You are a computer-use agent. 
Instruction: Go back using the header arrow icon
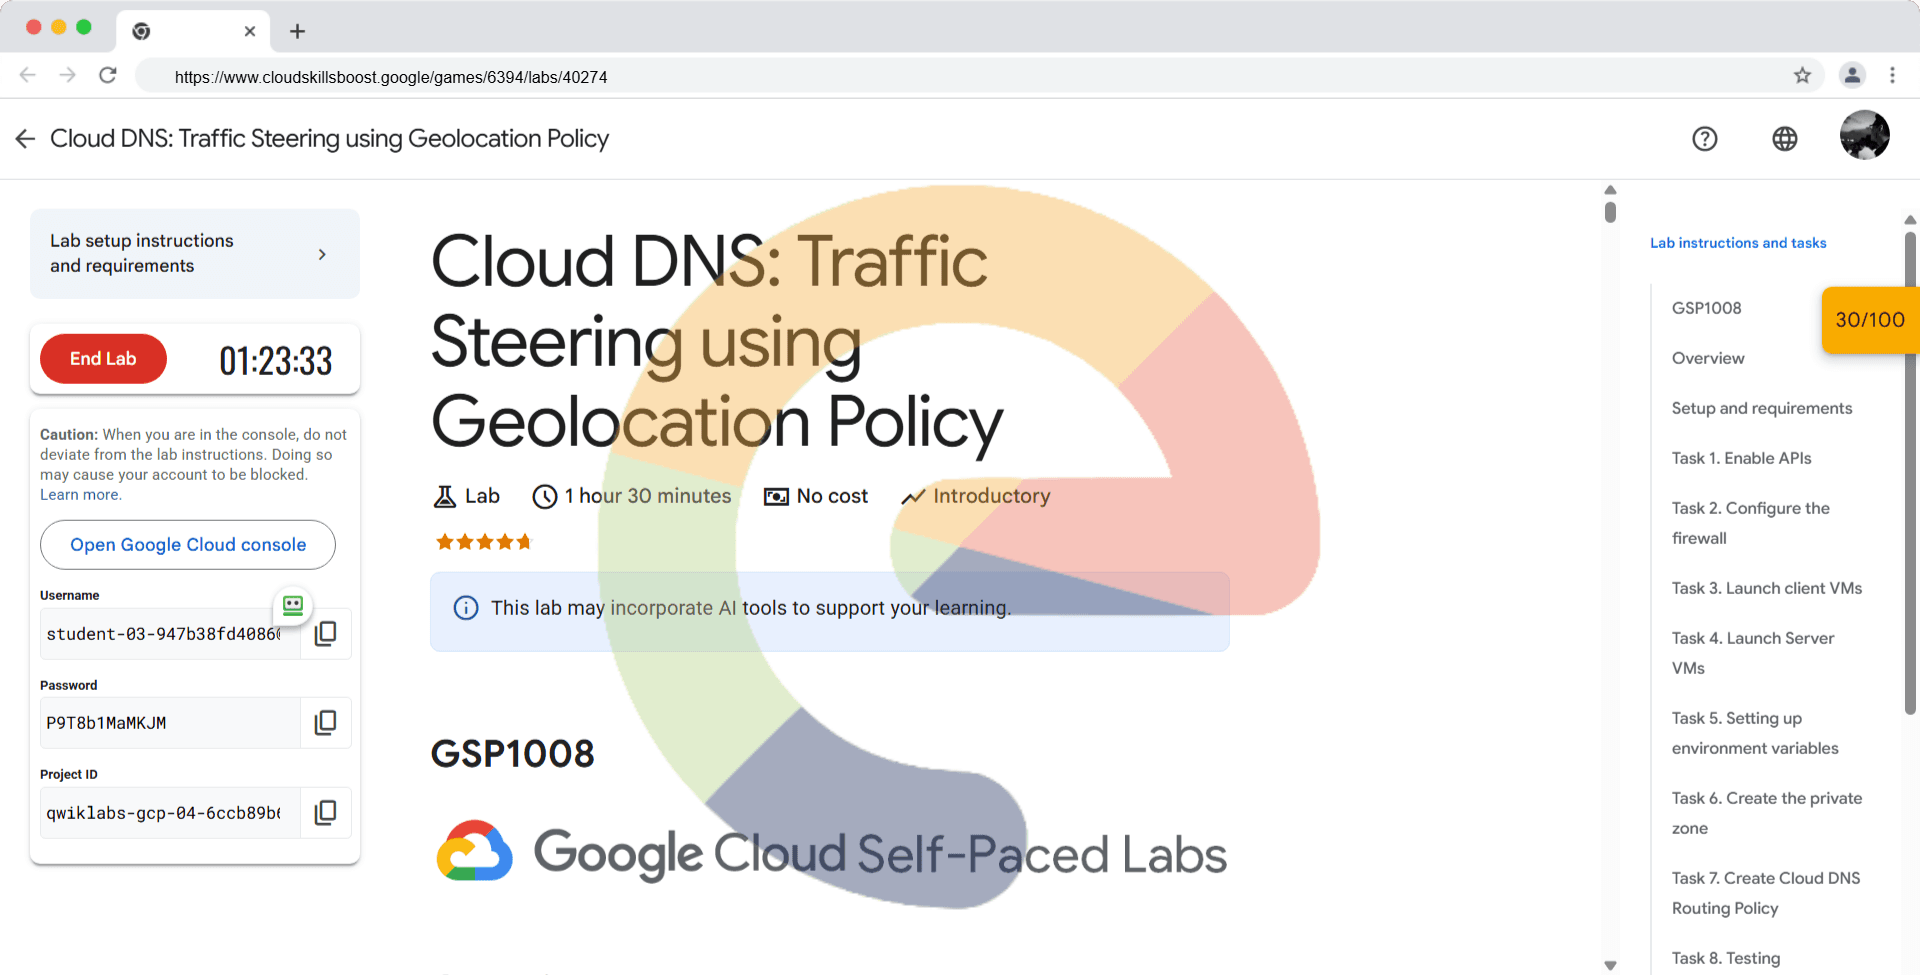tap(26, 139)
